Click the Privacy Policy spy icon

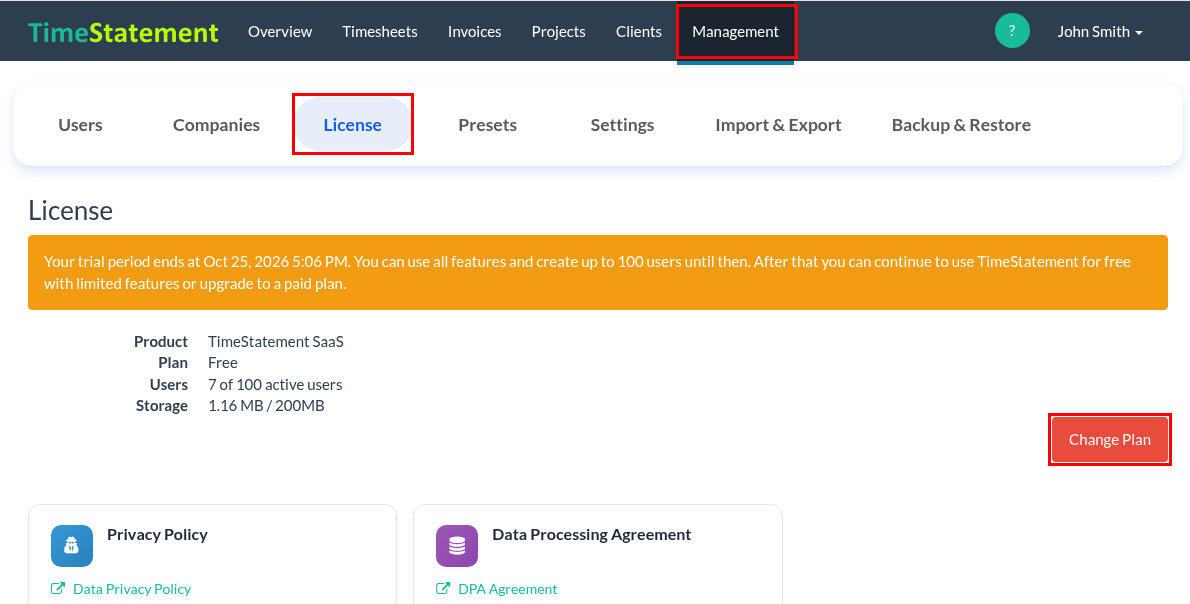(x=72, y=546)
